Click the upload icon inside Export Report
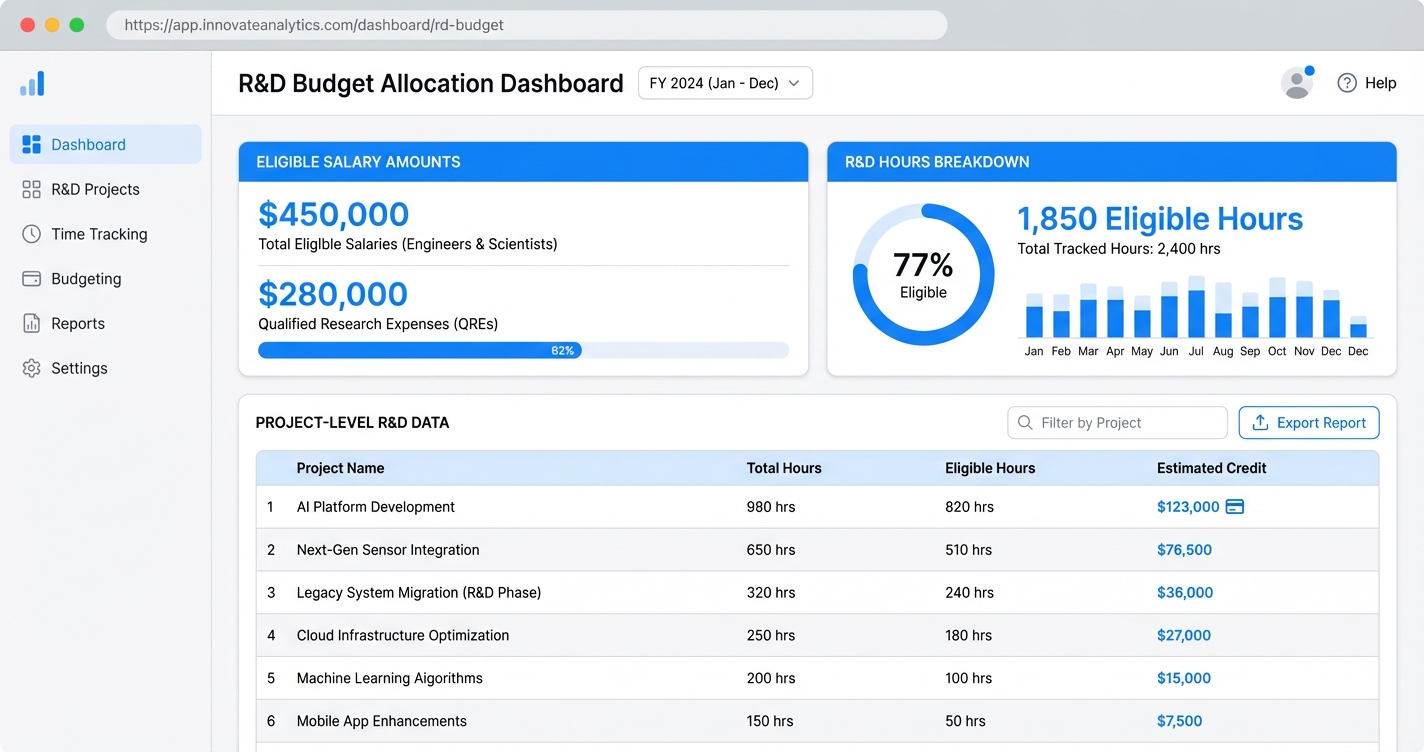 [x=1259, y=422]
